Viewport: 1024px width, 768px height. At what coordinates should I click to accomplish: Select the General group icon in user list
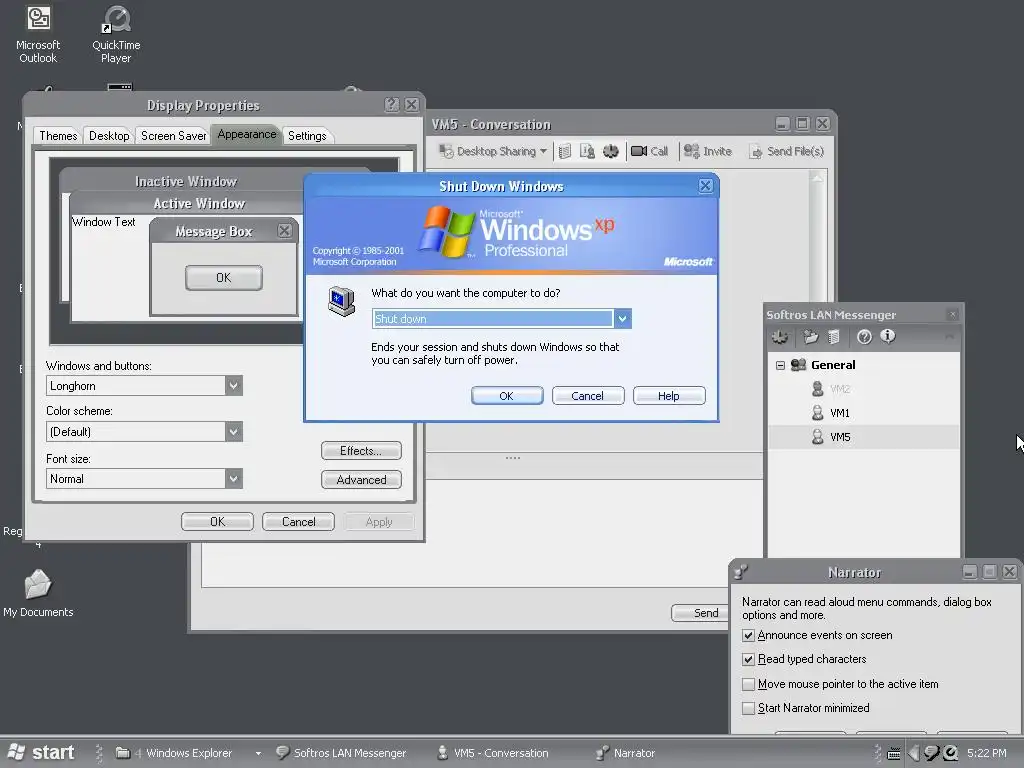[798, 365]
